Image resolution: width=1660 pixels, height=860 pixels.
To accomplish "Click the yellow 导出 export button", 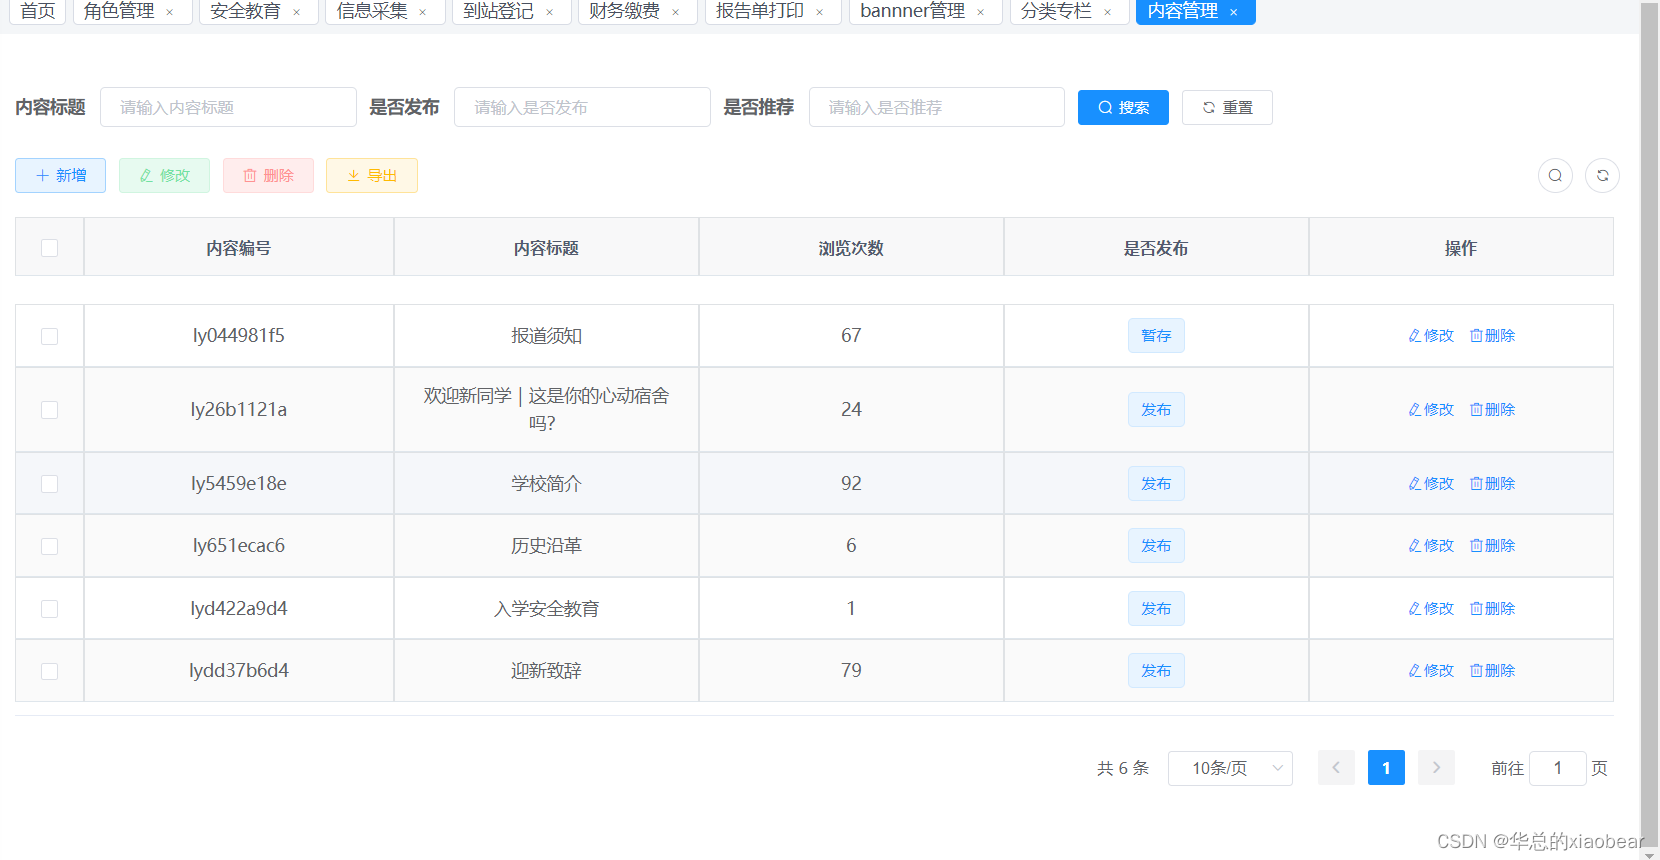I will pos(372,175).
